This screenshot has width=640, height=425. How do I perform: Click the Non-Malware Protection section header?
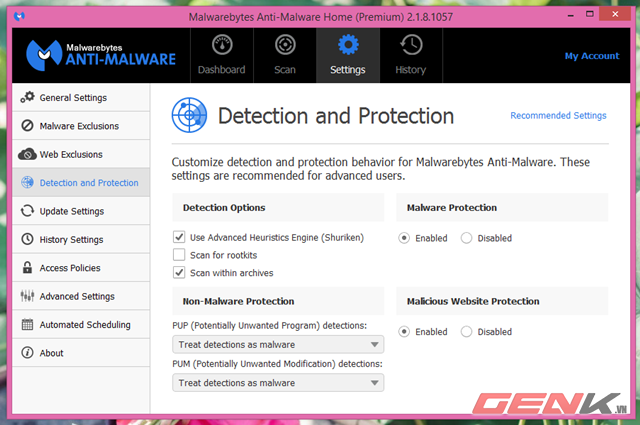278,301
